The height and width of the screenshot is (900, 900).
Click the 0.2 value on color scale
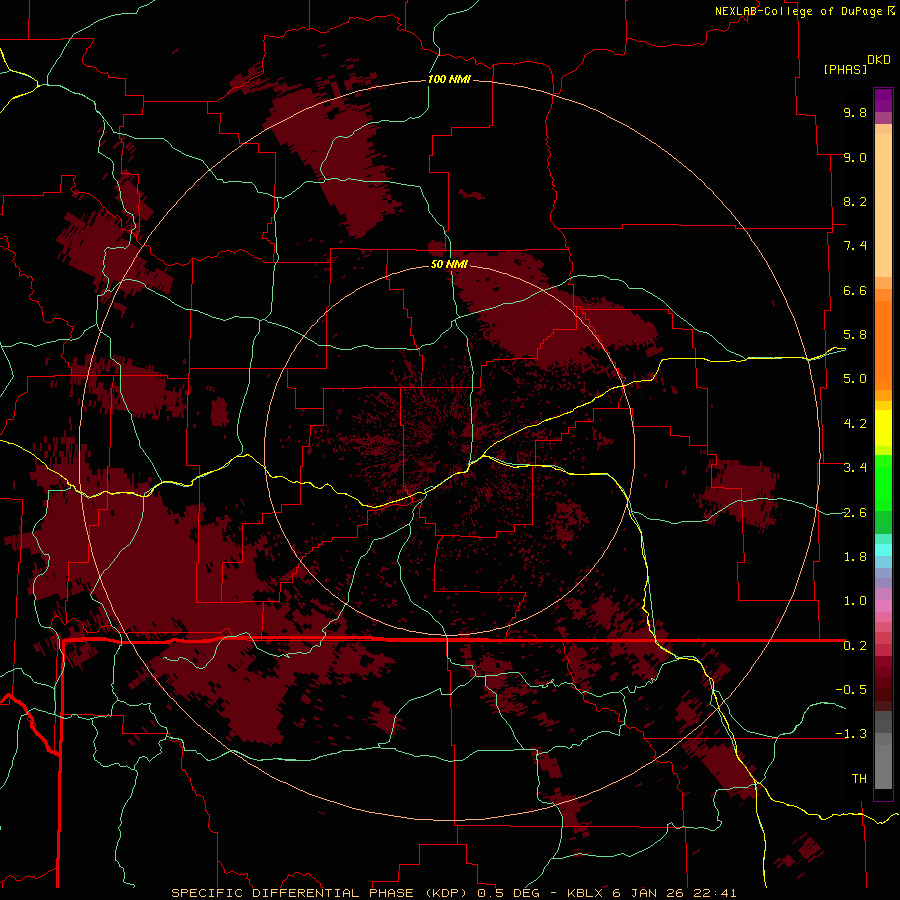[855, 646]
